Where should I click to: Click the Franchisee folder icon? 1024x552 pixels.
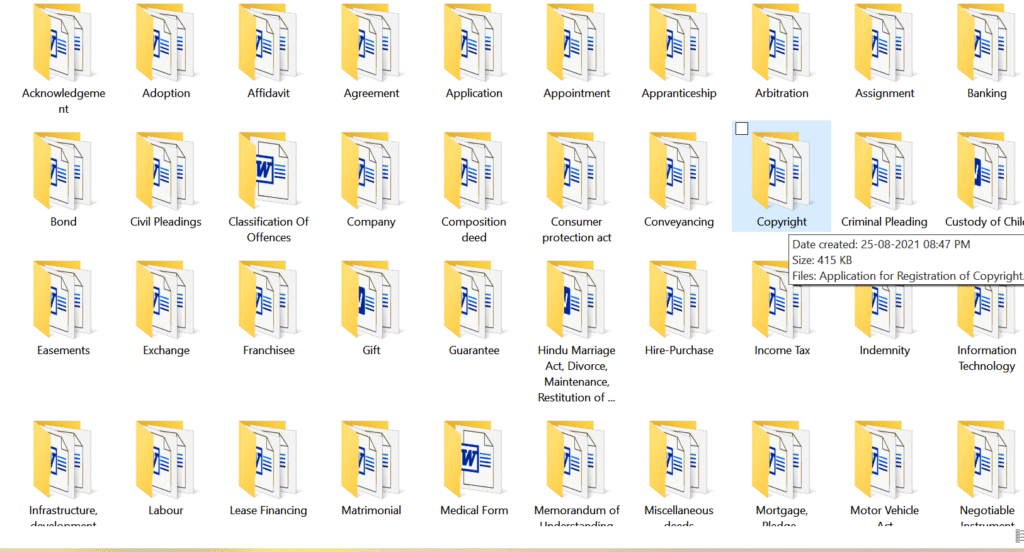(268, 300)
